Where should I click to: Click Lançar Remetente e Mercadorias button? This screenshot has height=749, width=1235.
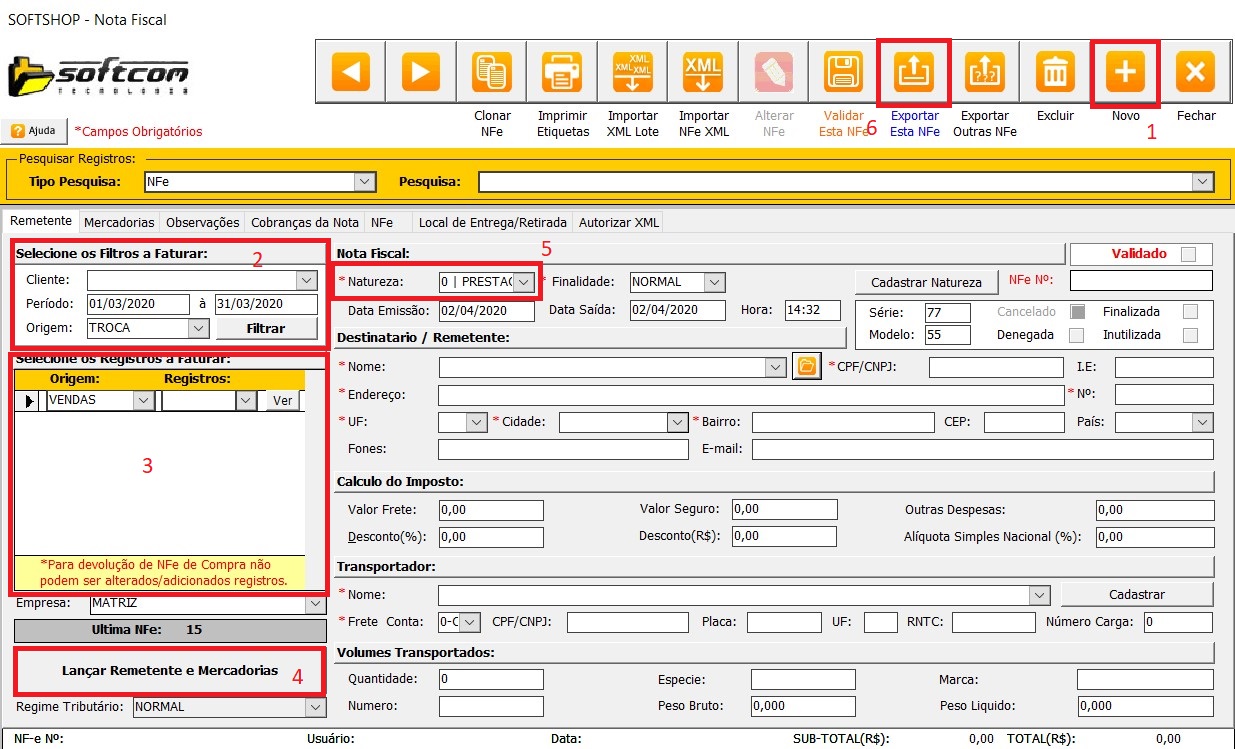170,671
